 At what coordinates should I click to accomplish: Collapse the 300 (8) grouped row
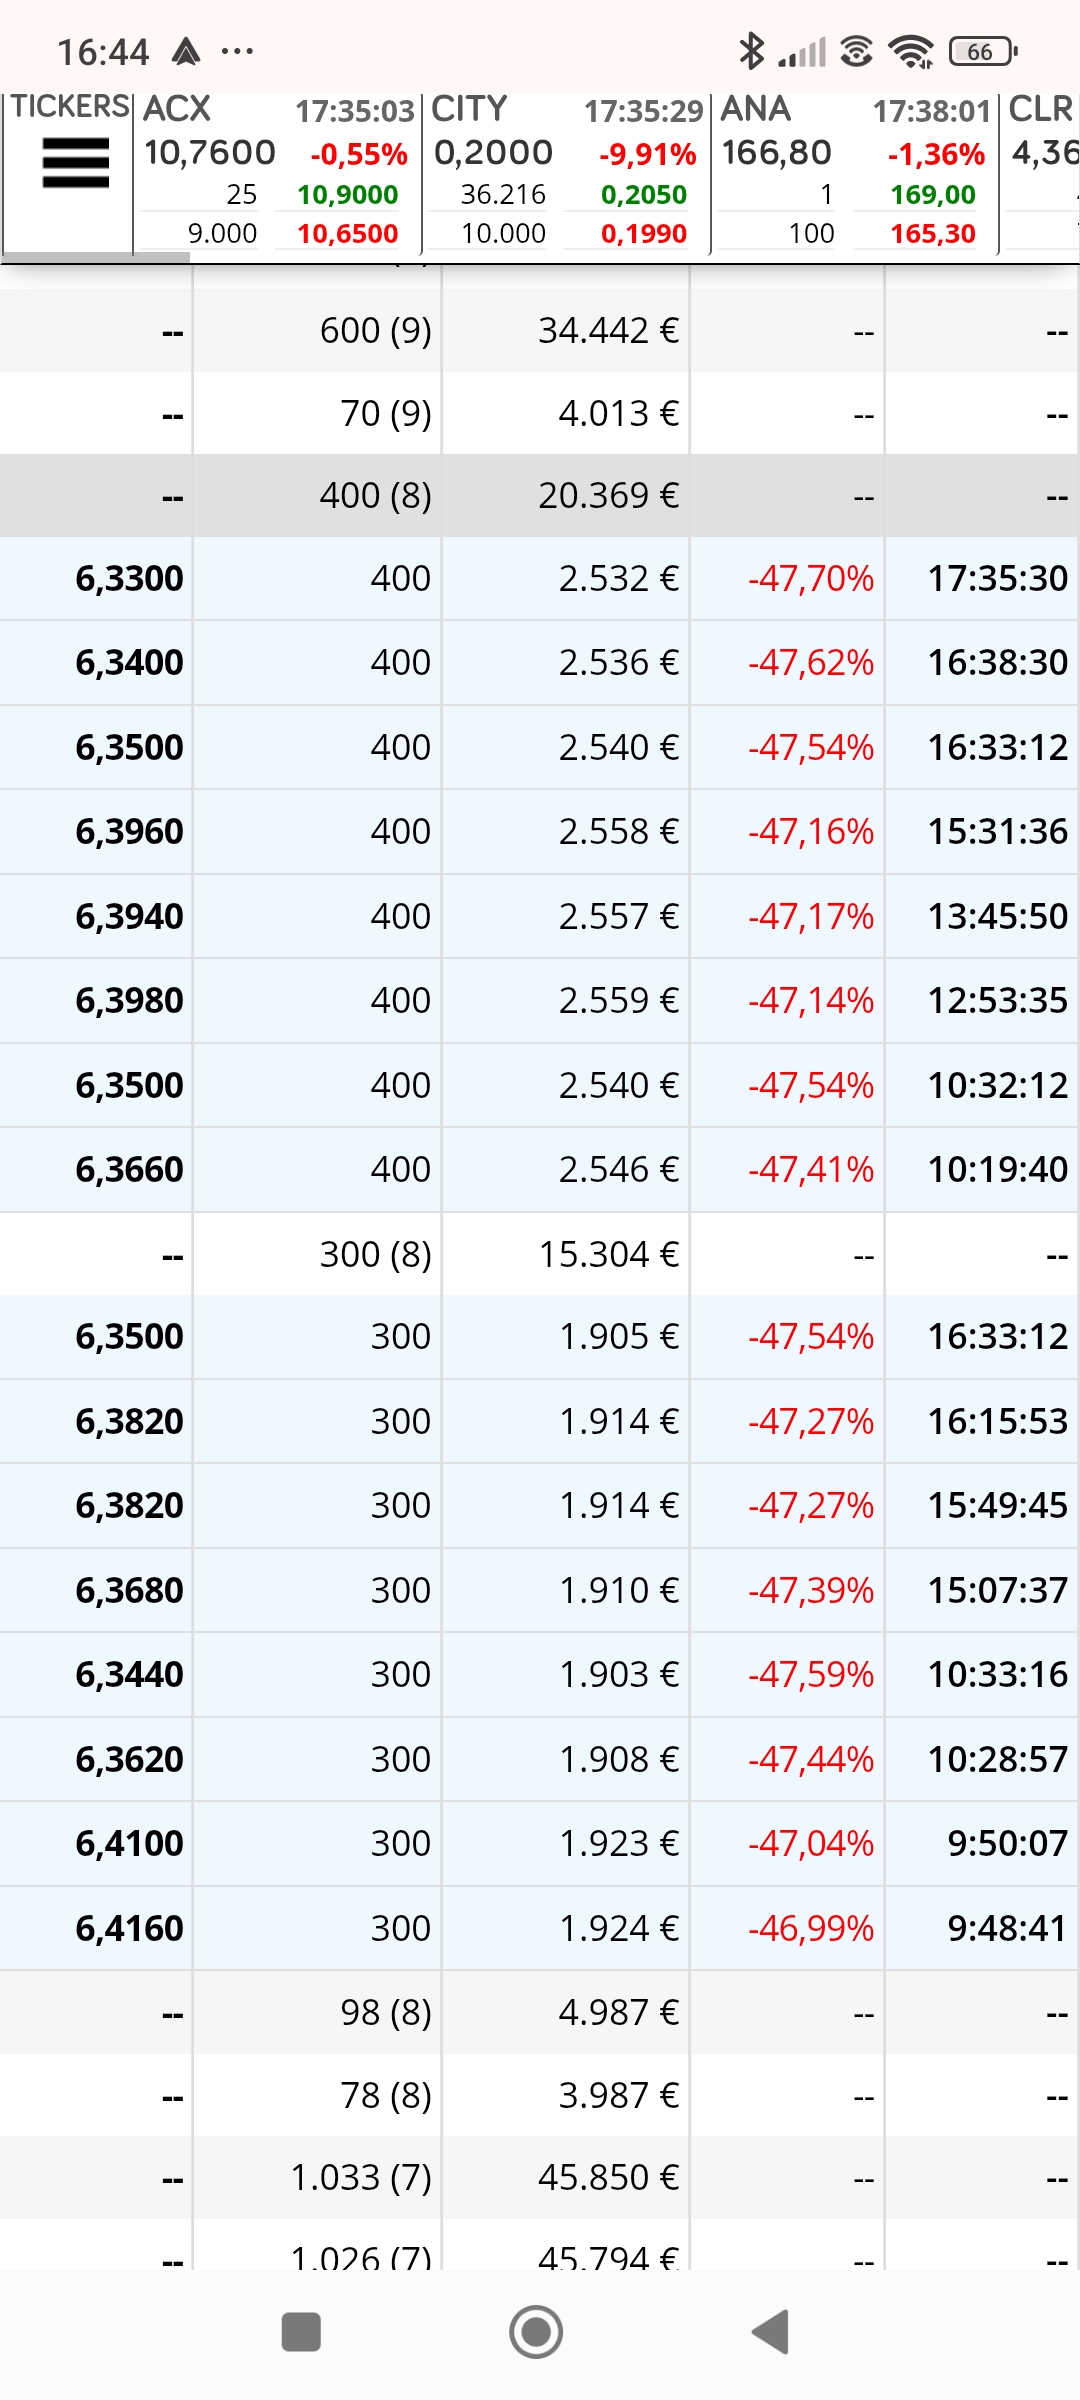tap(540, 1254)
